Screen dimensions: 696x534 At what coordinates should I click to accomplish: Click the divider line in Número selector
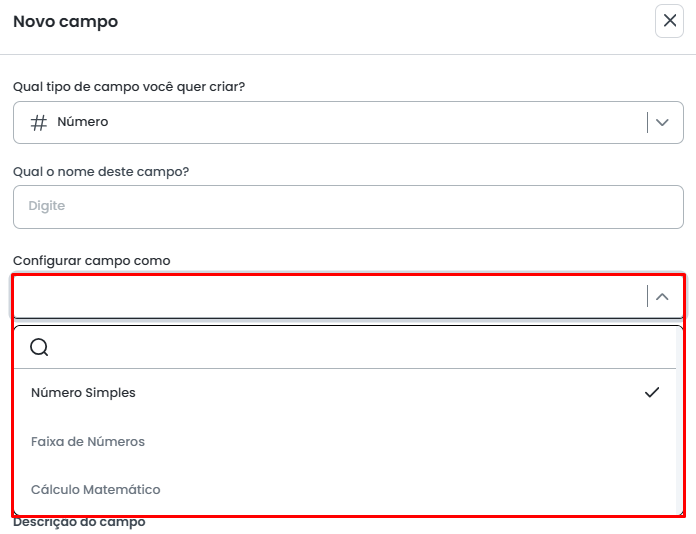[647, 122]
